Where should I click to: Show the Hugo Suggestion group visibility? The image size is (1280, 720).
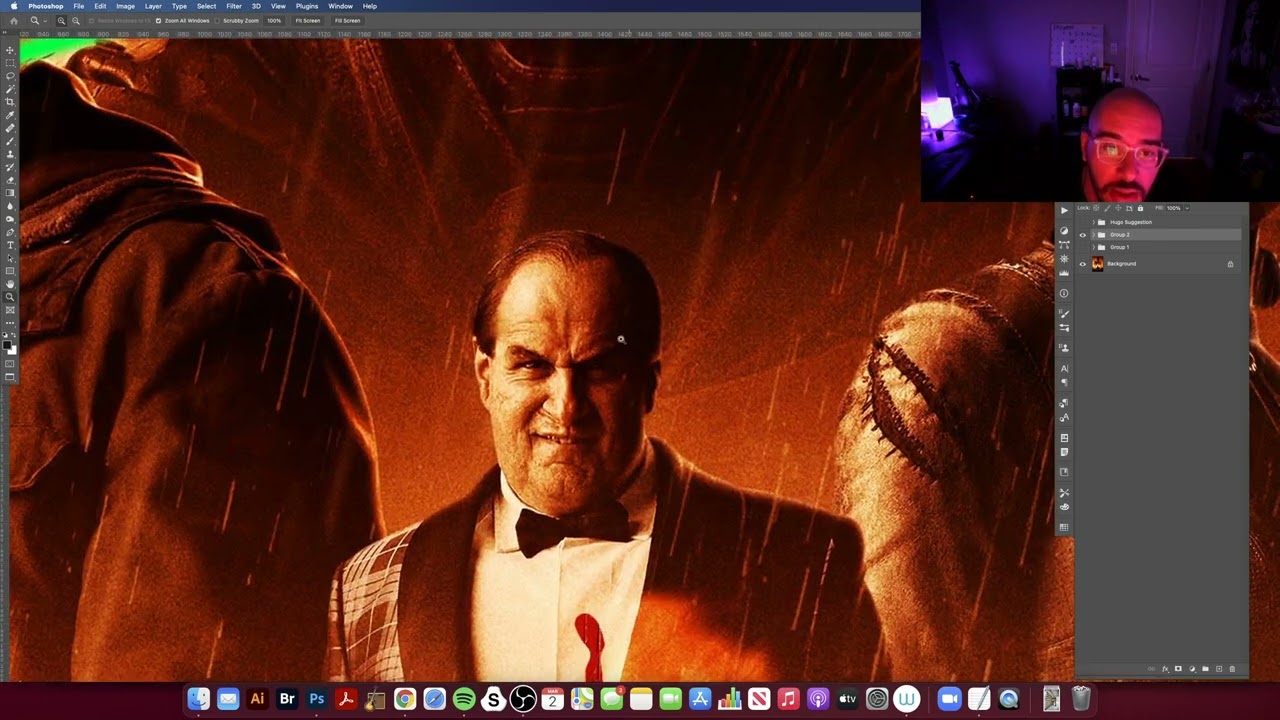coord(1083,222)
